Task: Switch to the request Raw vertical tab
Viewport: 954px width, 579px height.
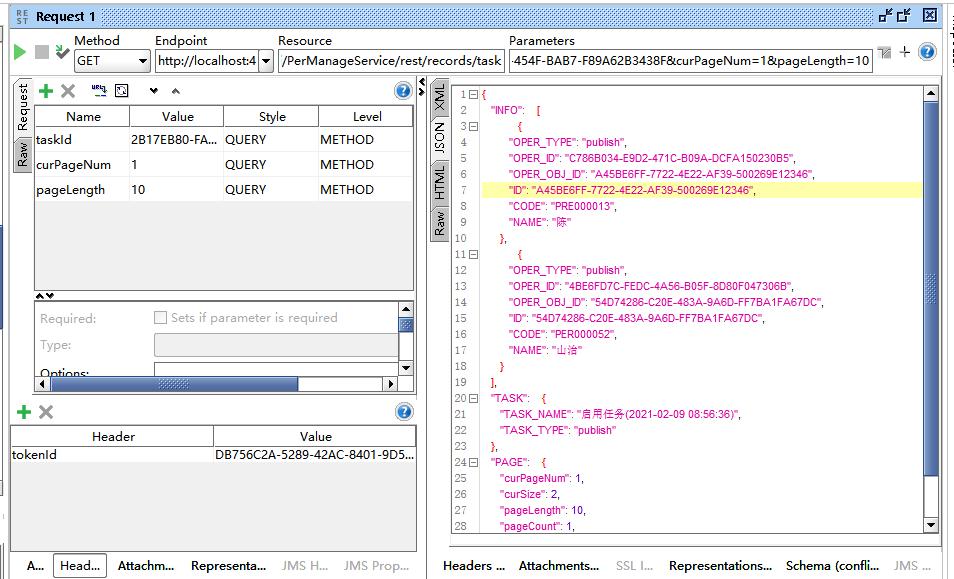Action: [x=23, y=154]
